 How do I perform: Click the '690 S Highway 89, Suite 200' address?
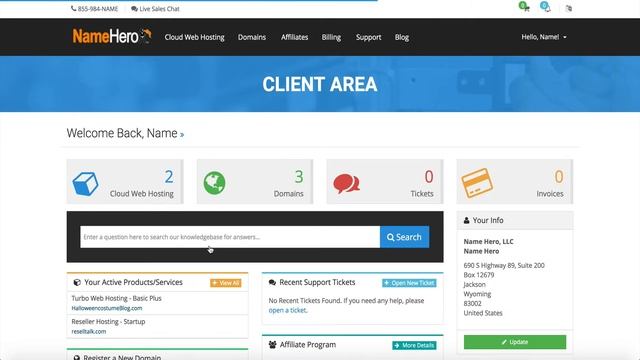[504, 265]
